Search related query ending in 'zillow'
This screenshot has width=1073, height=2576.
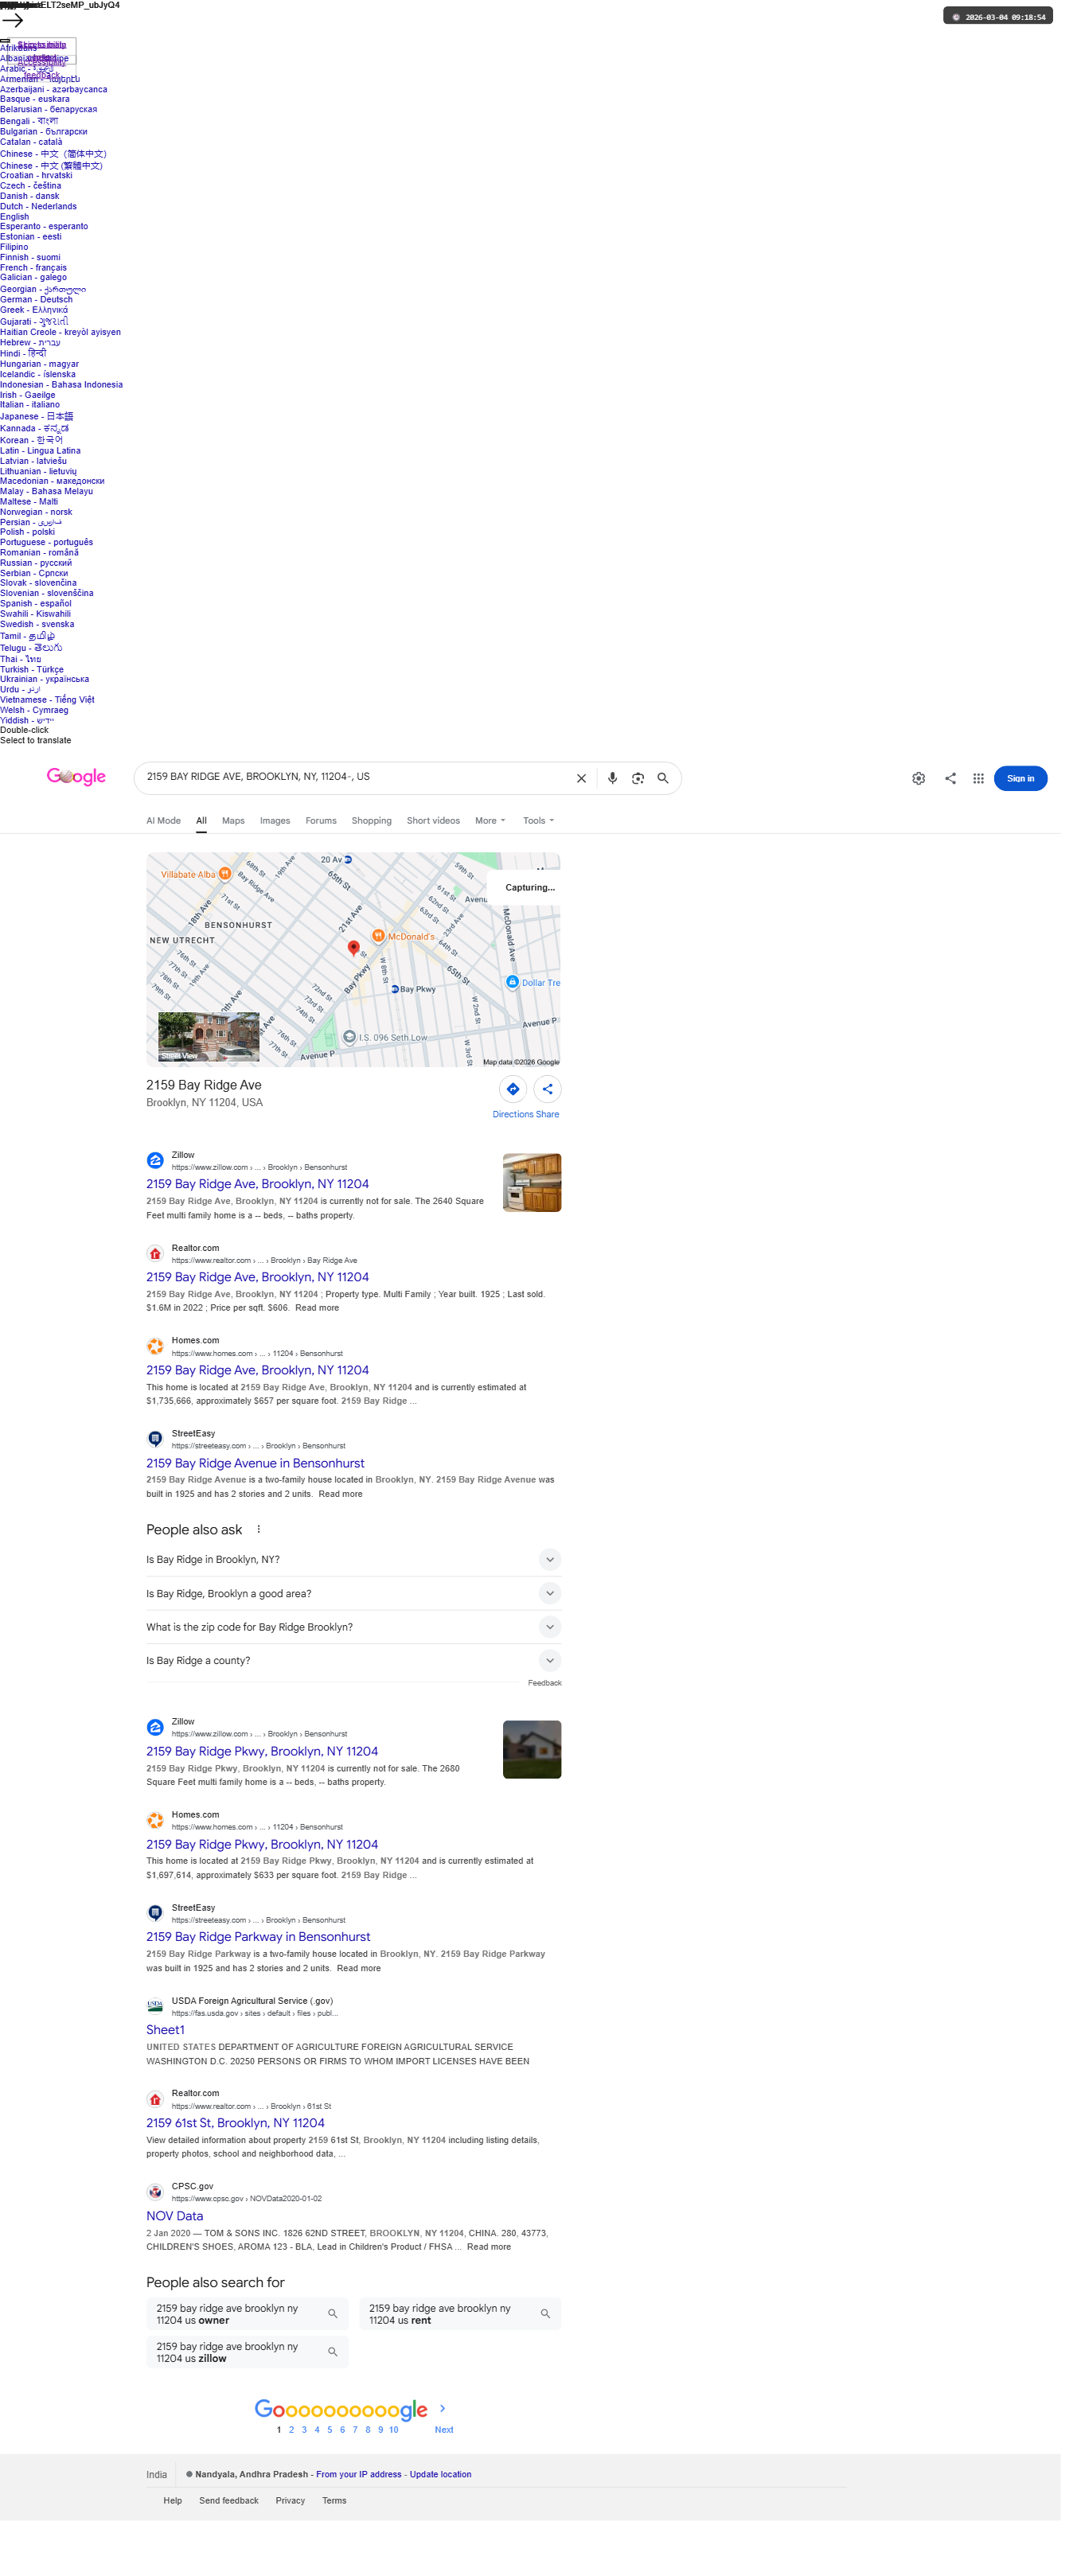[247, 2352]
